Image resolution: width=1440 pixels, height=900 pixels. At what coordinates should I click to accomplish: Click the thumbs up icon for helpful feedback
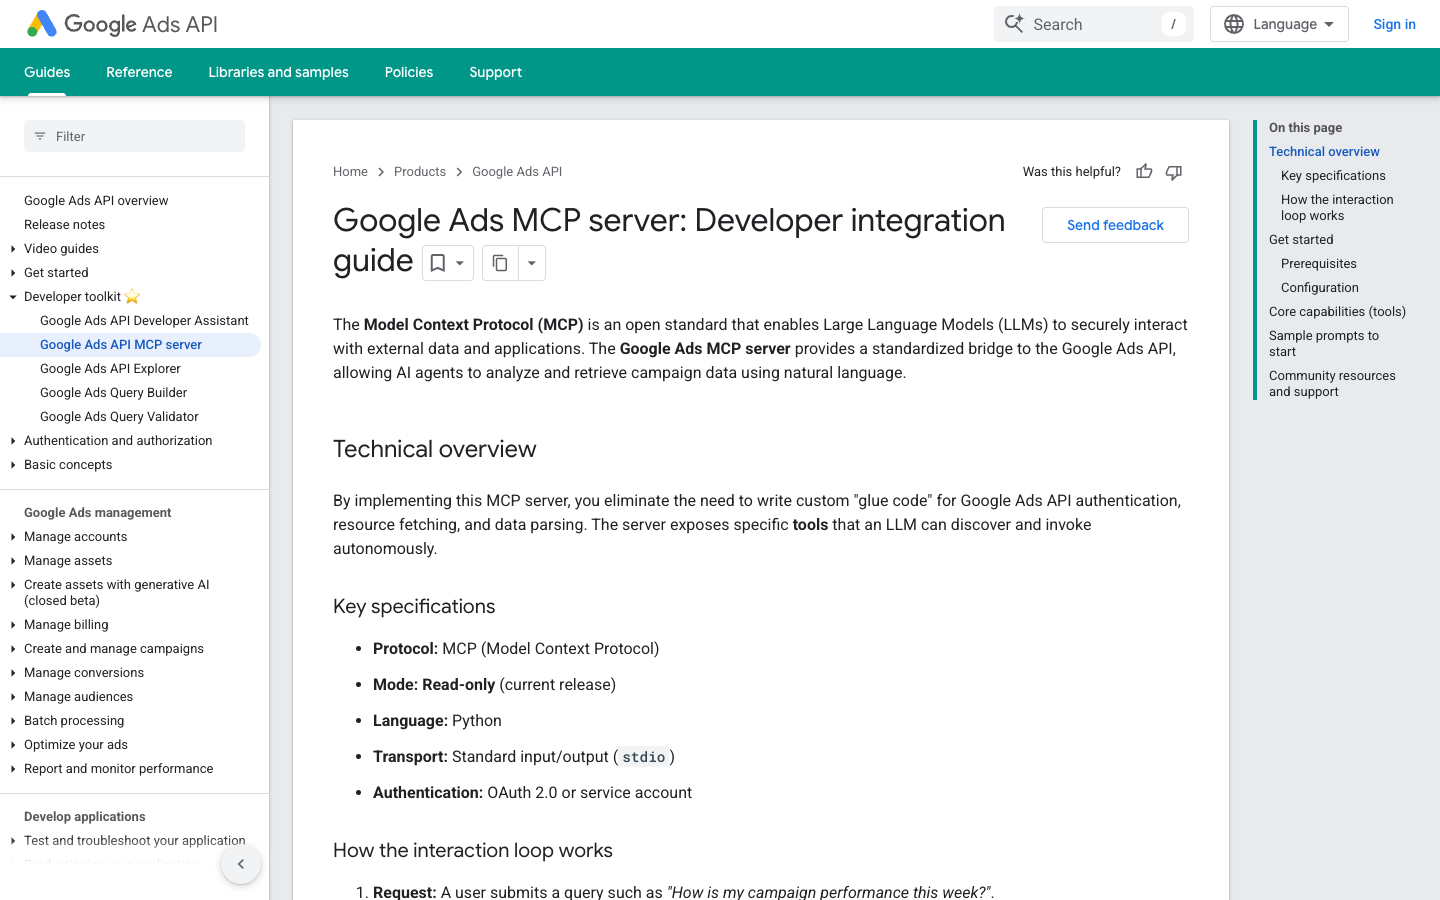(x=1143, y=171)
